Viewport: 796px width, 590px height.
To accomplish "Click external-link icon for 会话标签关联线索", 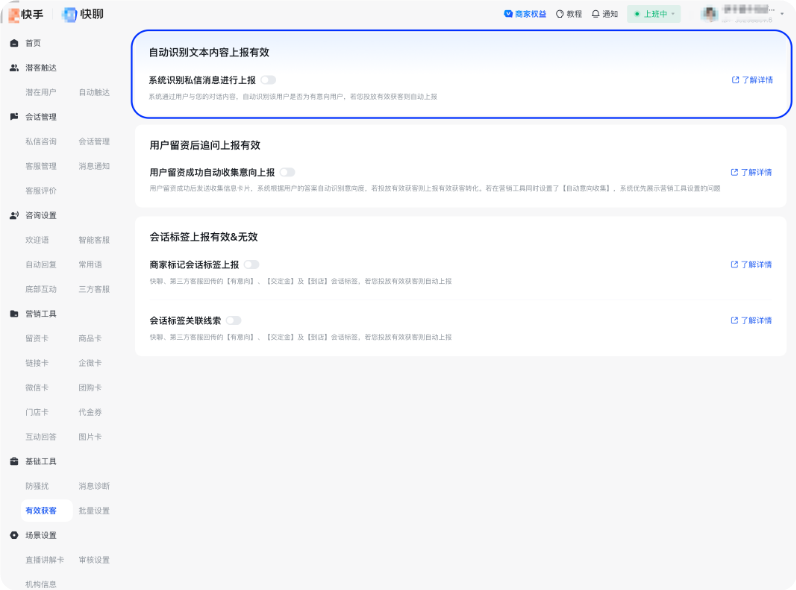I will pyautogui.click(x=734, y=321).
